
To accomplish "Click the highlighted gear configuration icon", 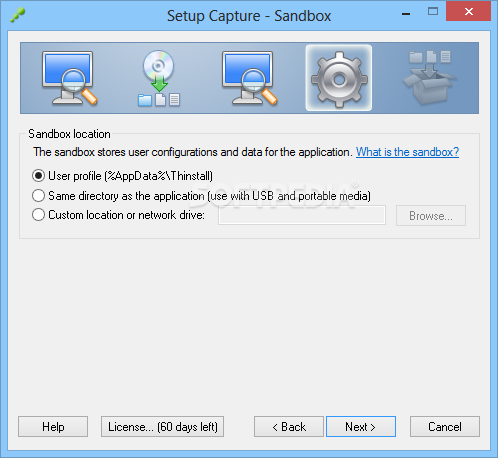I will pos(339,78).
